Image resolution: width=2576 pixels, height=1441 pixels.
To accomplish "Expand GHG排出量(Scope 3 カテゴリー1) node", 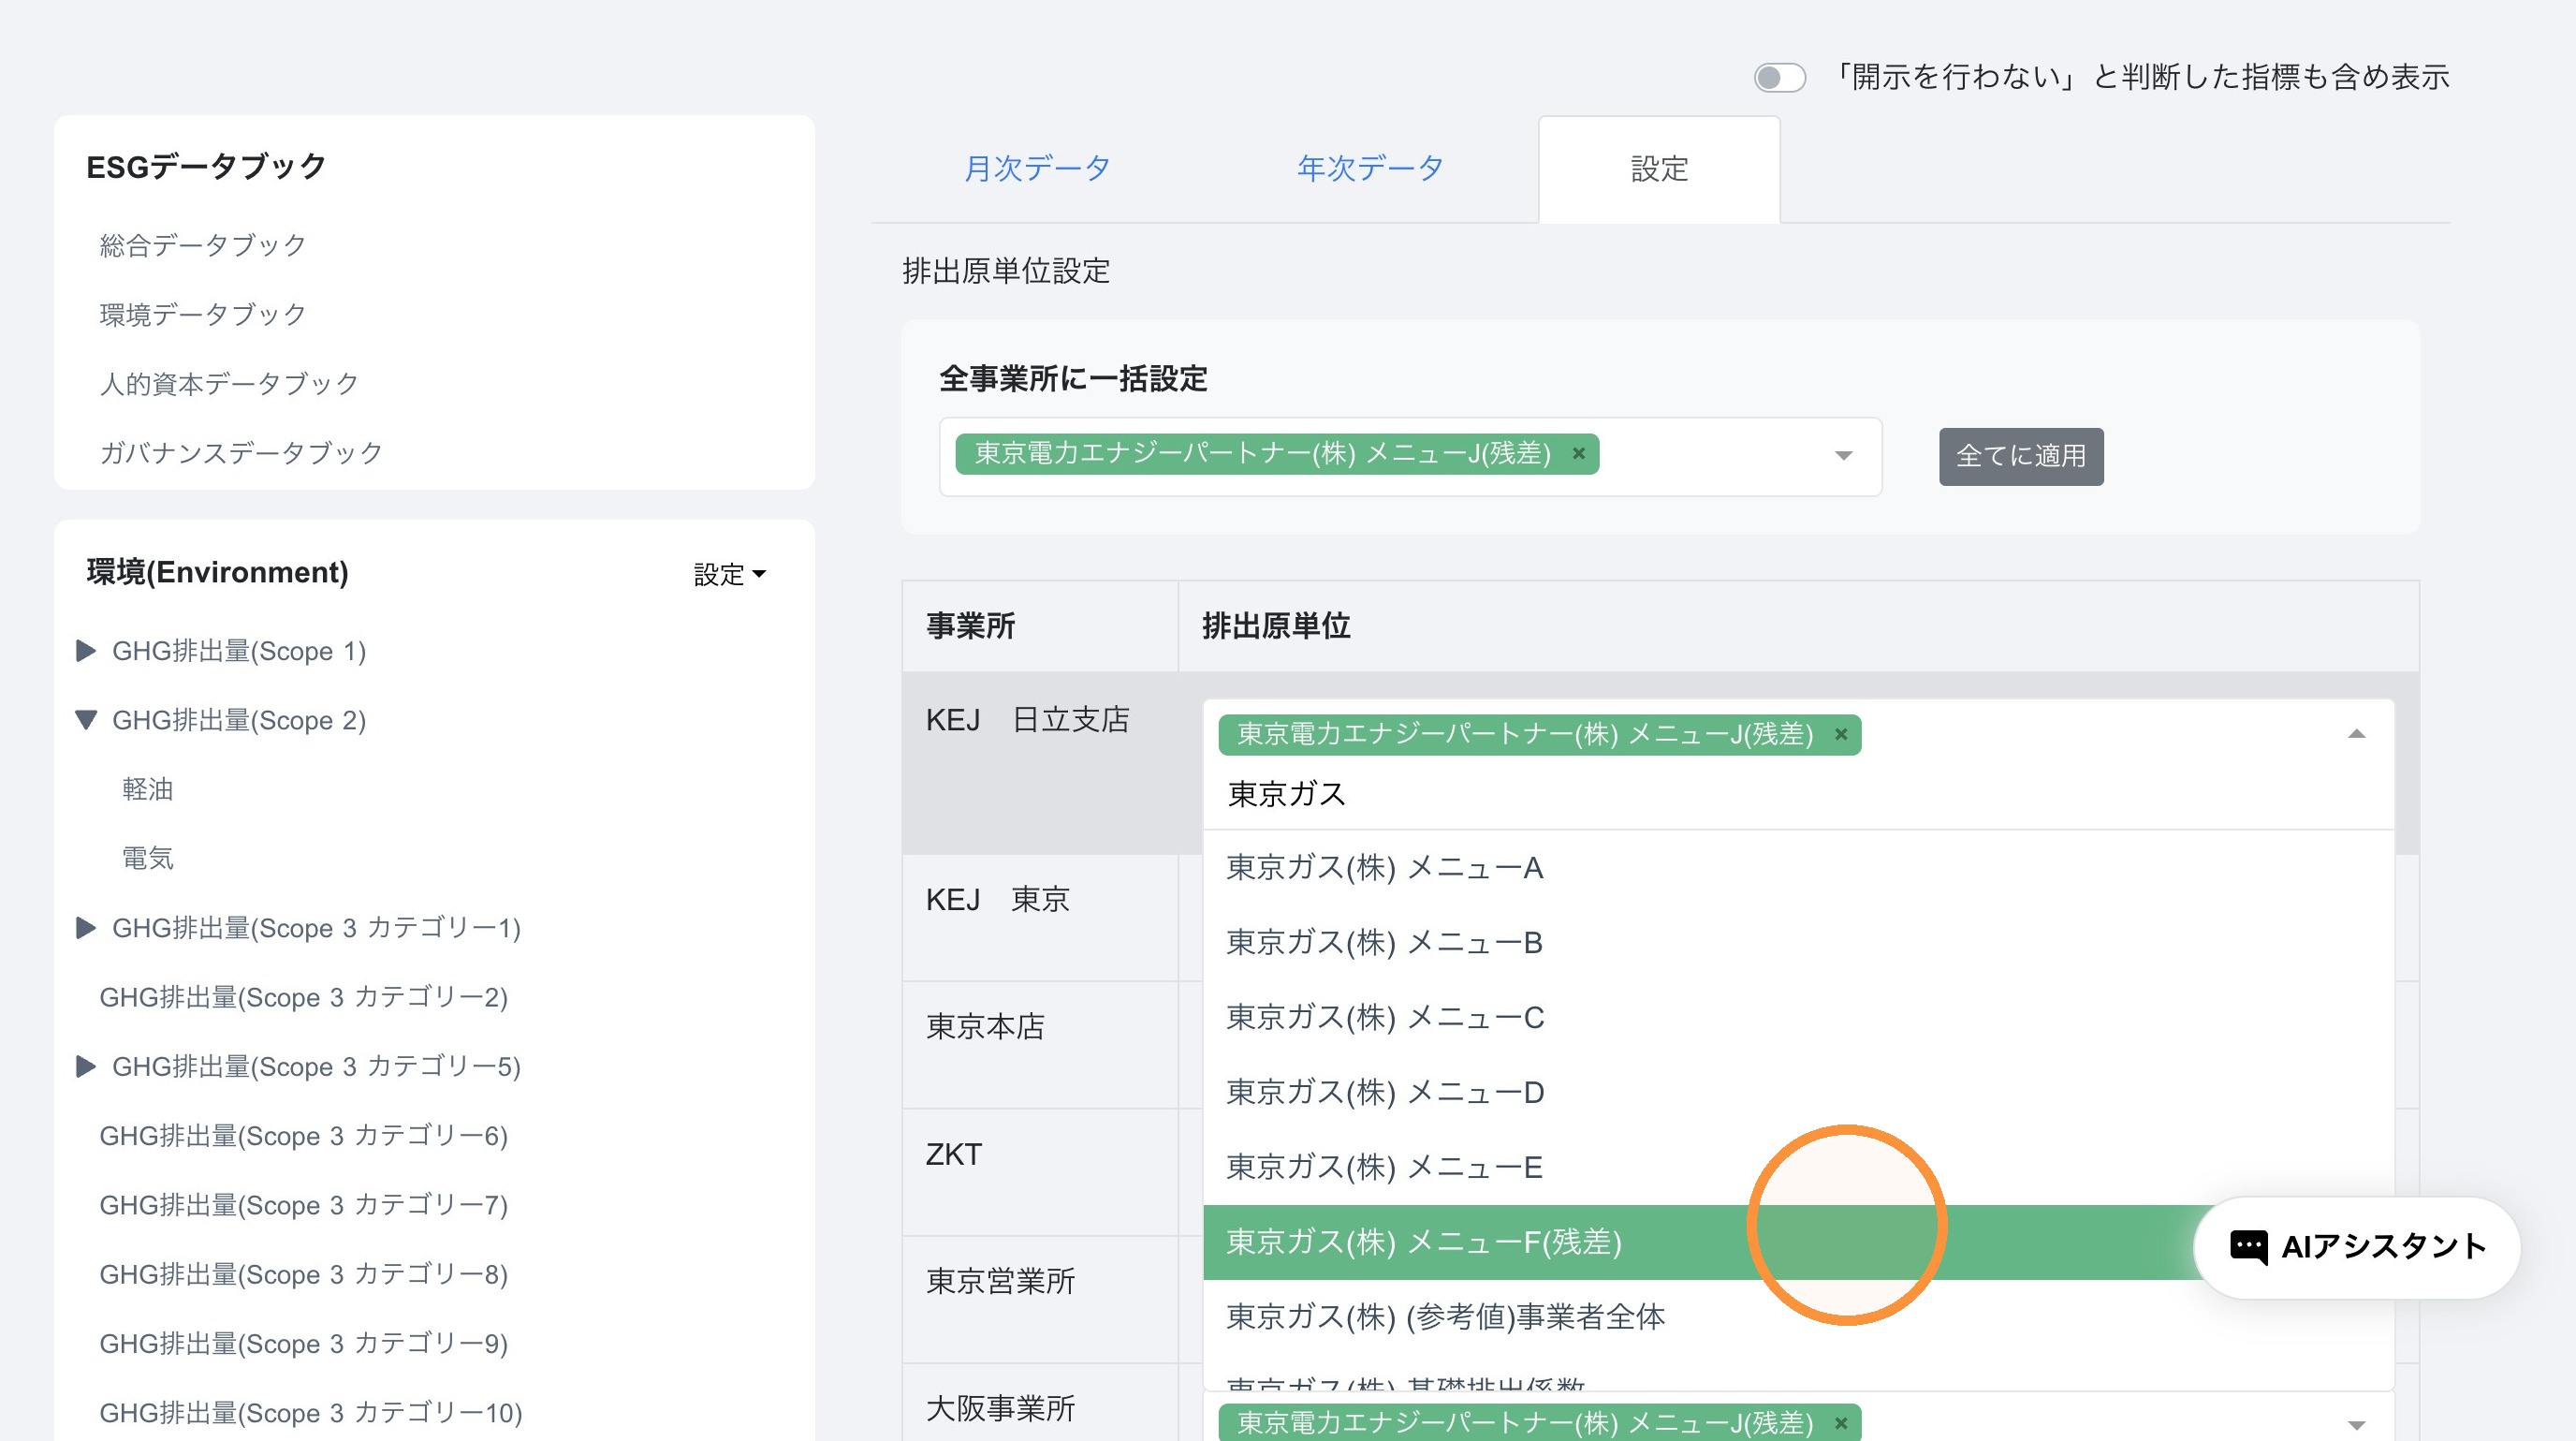I will 86,928.
